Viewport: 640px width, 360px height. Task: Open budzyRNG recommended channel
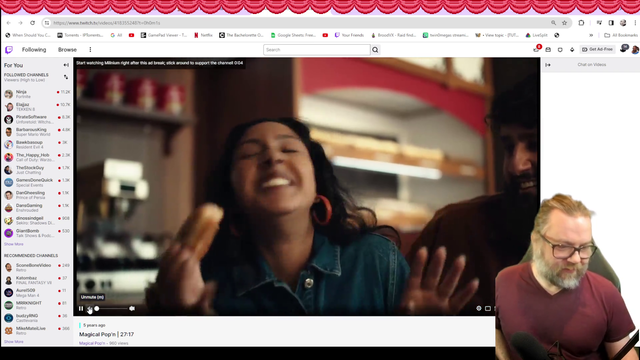[x=37, y=318]
